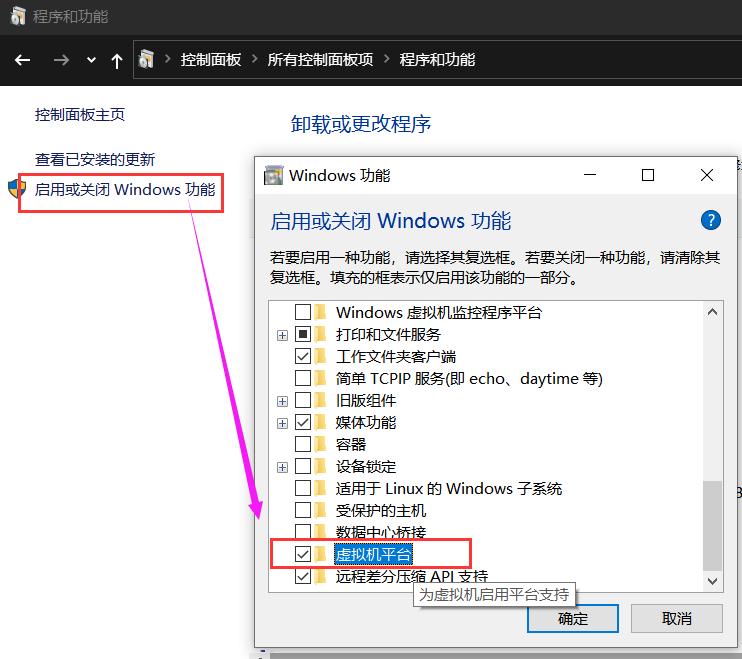
Task: Close the Windows 功能 dialog
Action: pyautogui.click(x=707, y=175)
